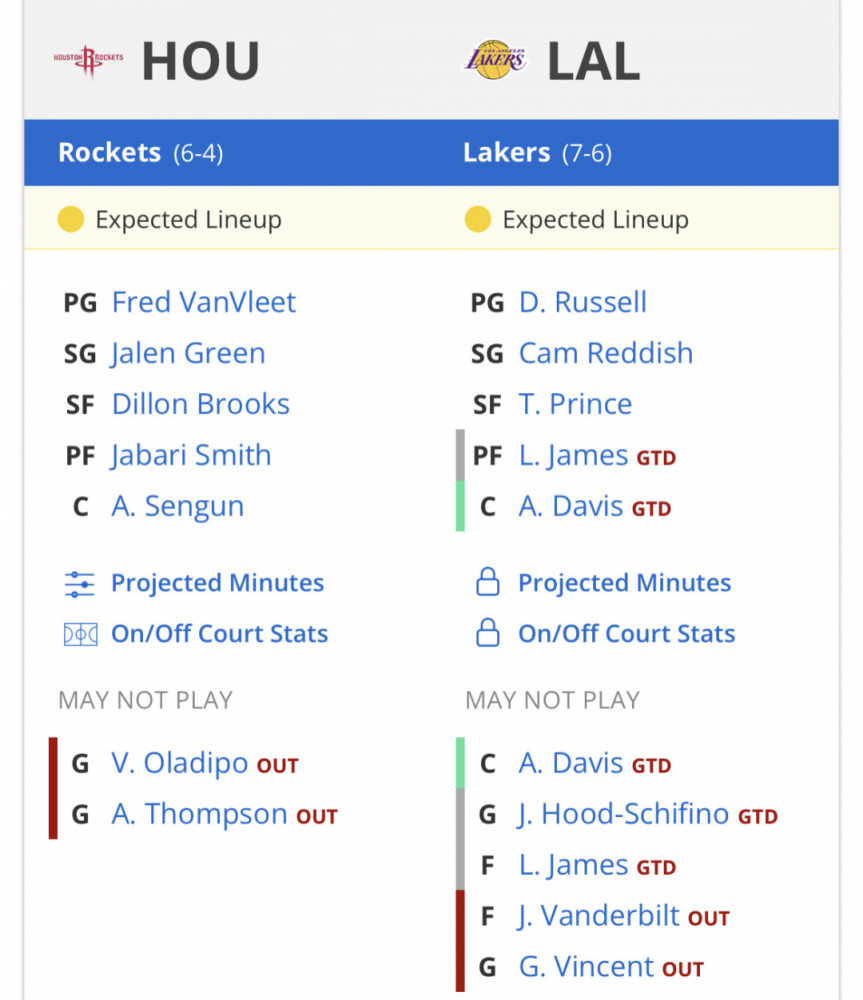Click J. Hood-Schifino player name
The height and width of the screenshot is (1000, 863).
coord(623,814)
